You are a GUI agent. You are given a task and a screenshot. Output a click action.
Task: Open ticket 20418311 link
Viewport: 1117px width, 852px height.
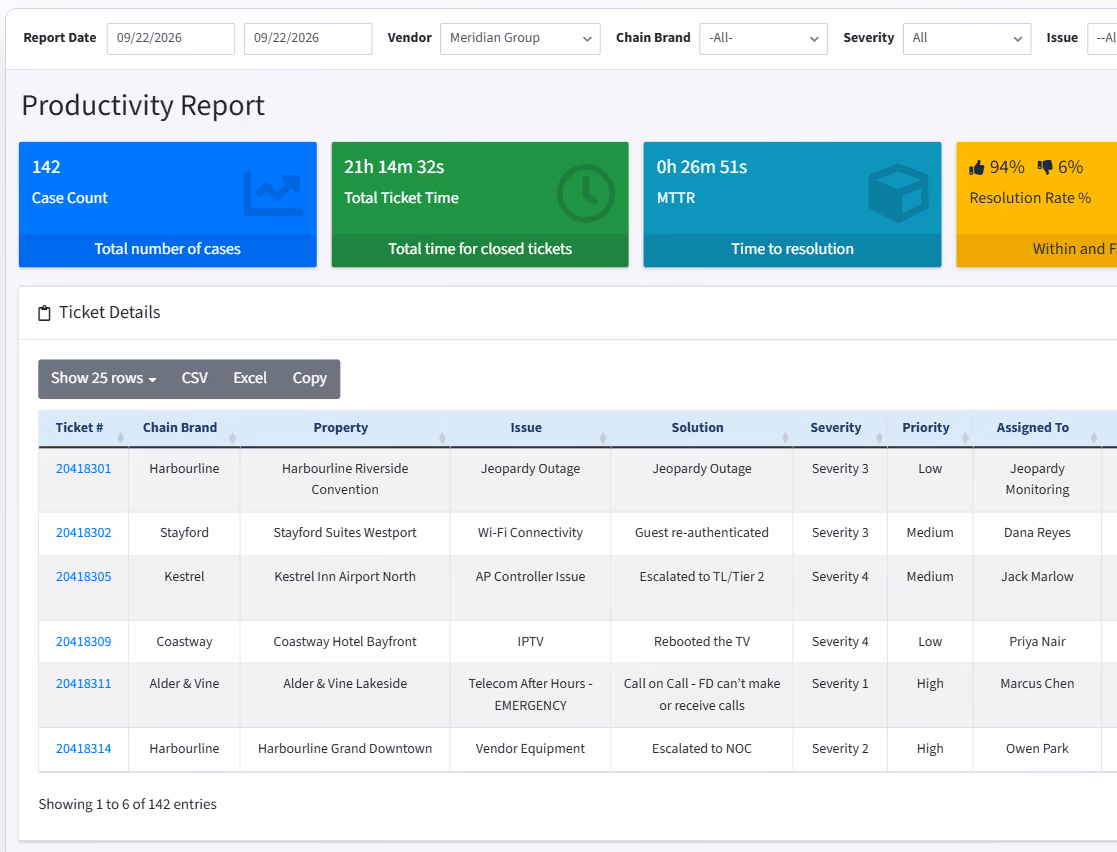coord(83,684)
